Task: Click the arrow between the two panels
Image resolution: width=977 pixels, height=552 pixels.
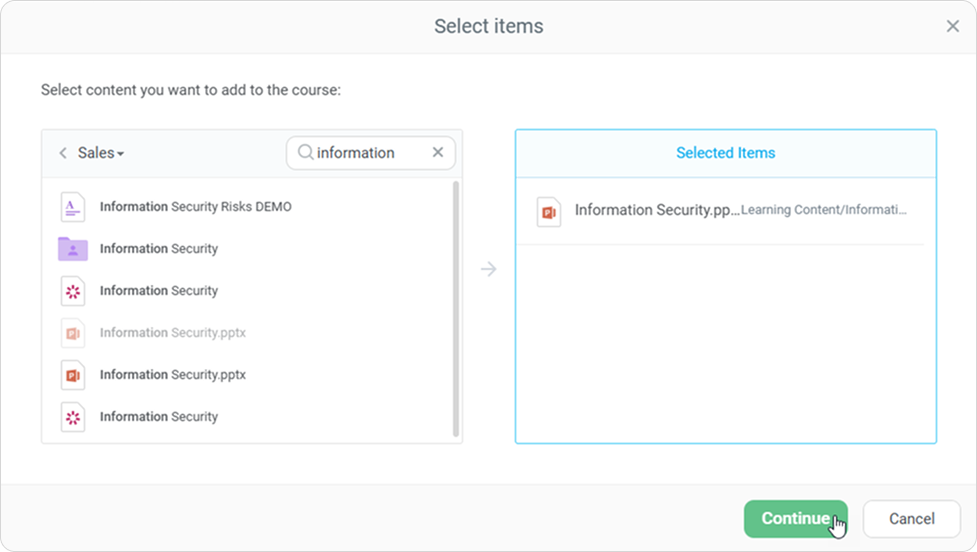Action: (488, 269)
